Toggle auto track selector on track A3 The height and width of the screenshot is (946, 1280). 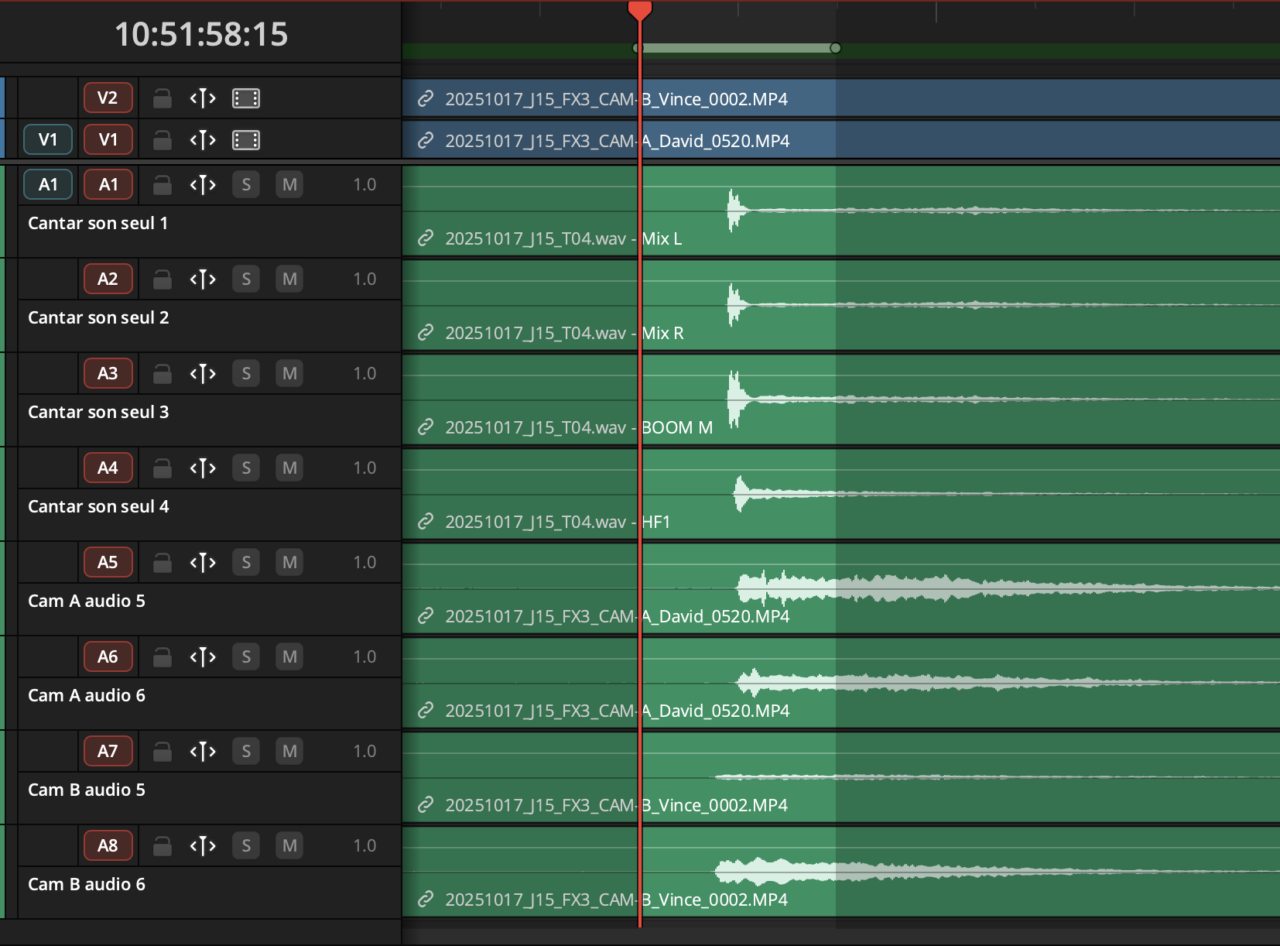pyautogui.click(x=203, y=374)
